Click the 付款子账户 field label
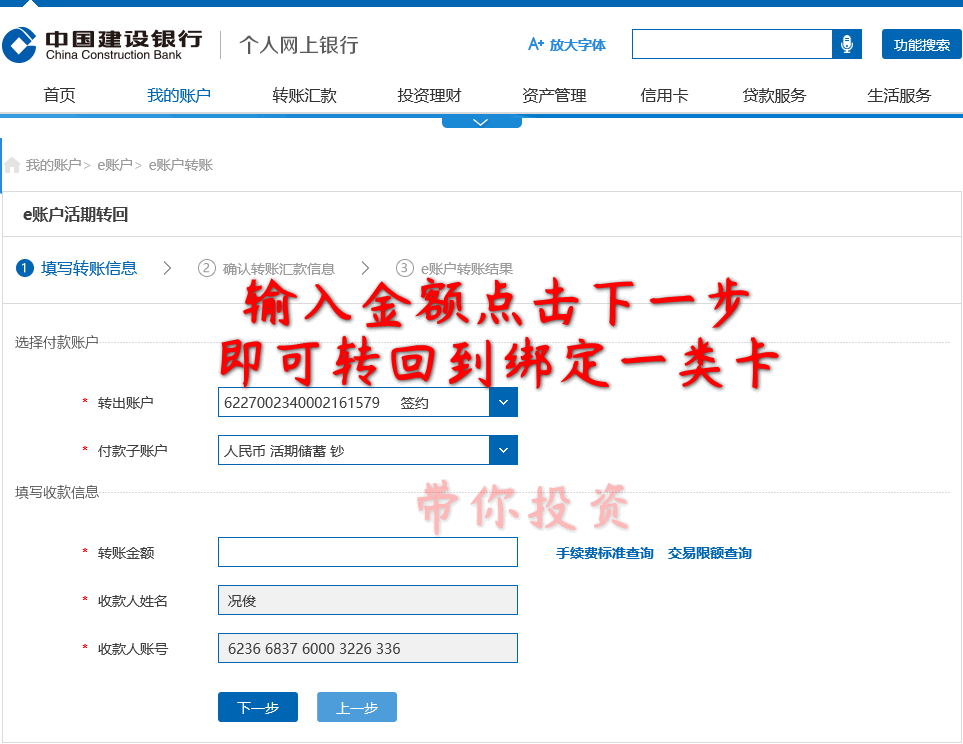The height and width of the screenshot is (744, 963). point(132,450)
